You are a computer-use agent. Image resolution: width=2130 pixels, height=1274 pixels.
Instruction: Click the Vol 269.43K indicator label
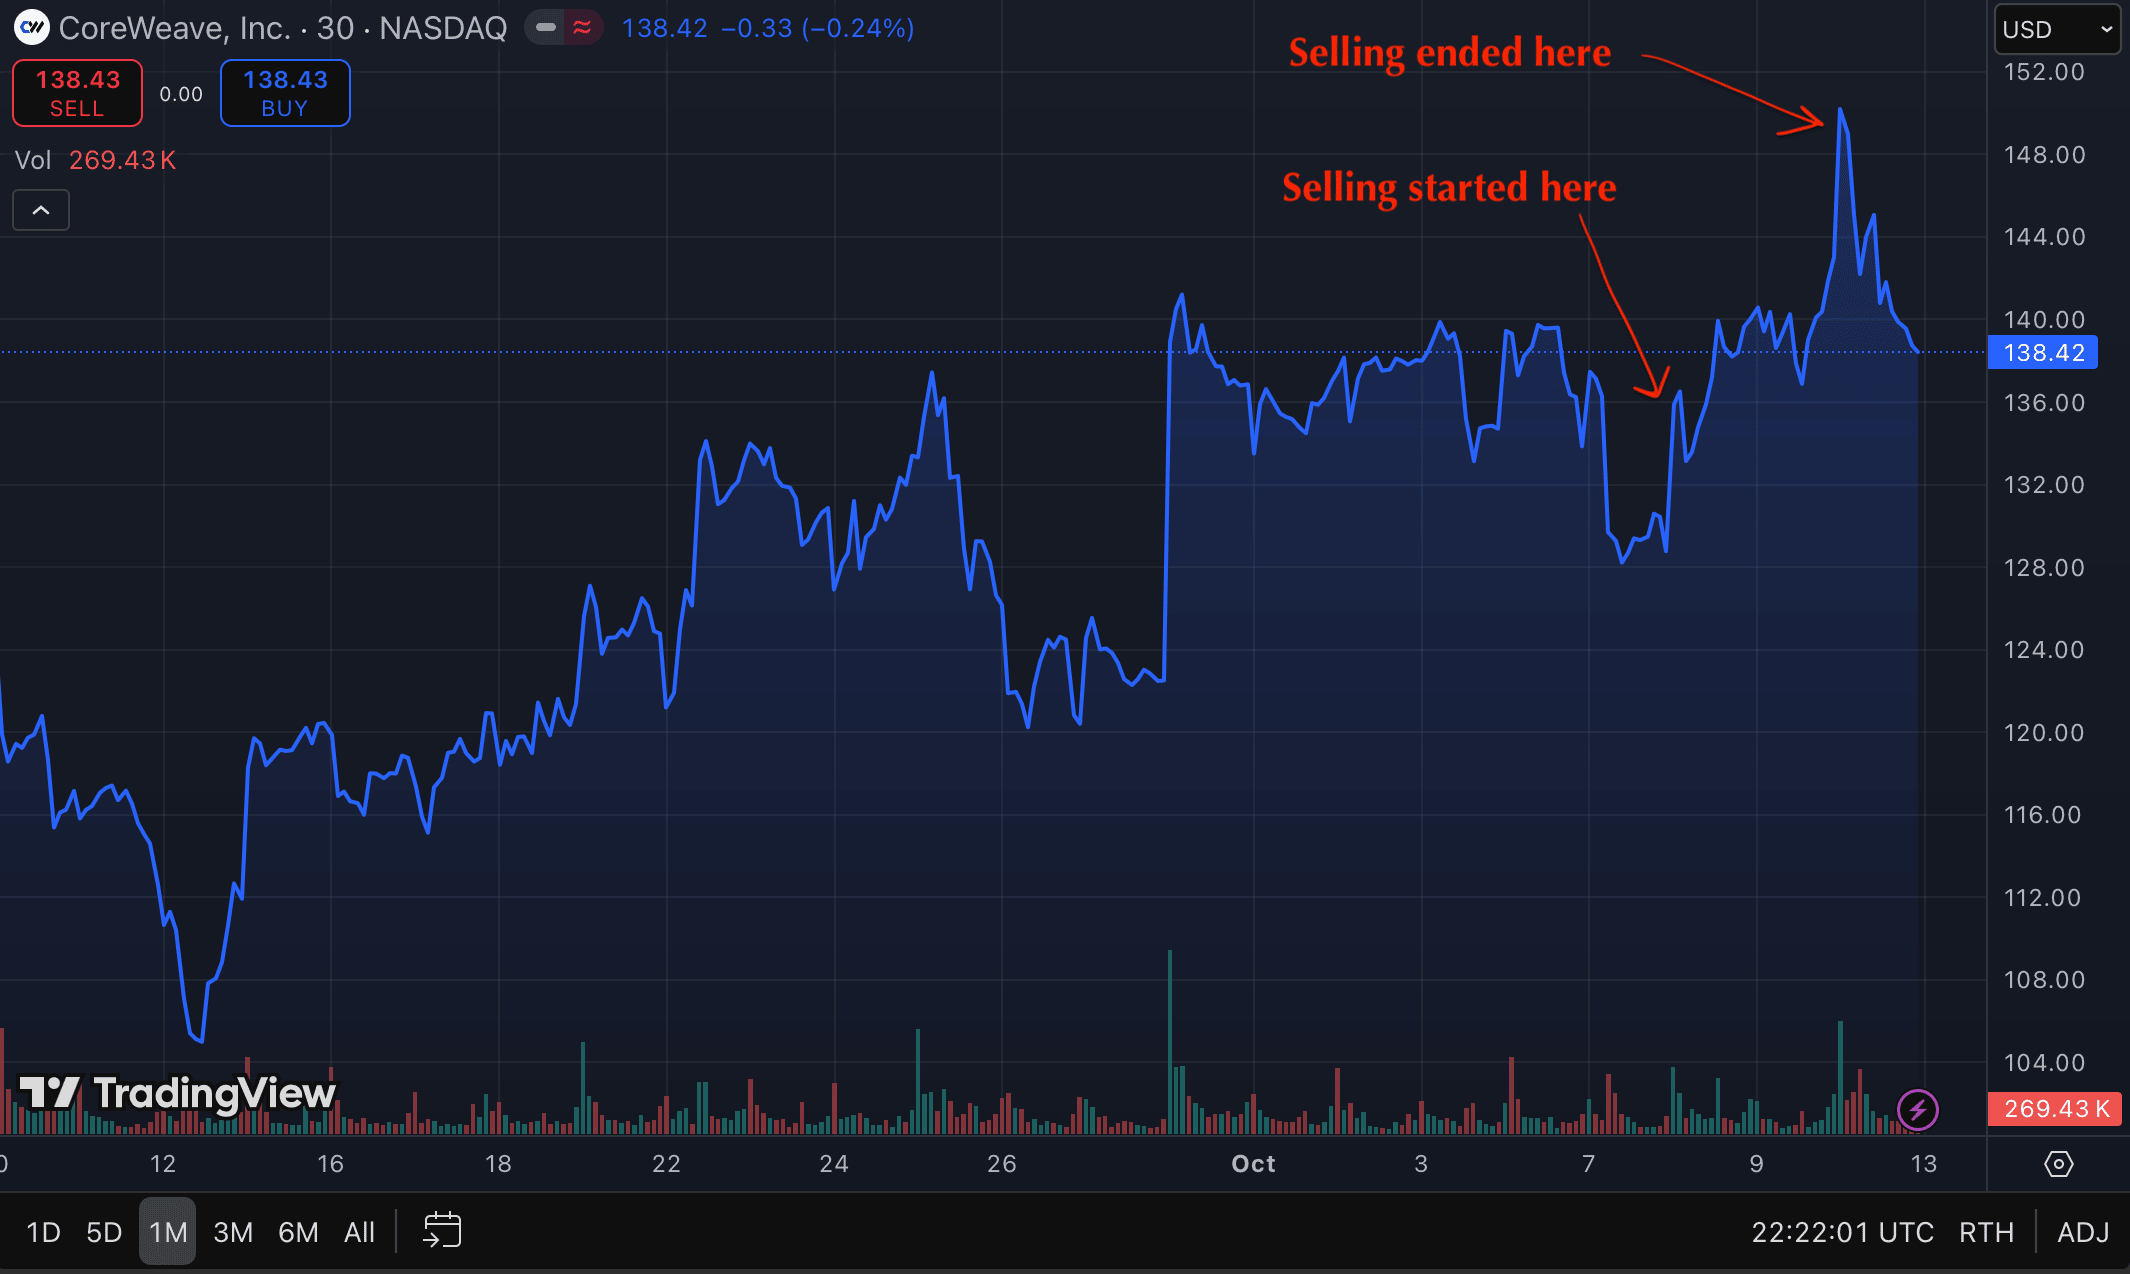pyautogui.click(x=95, y=160)
